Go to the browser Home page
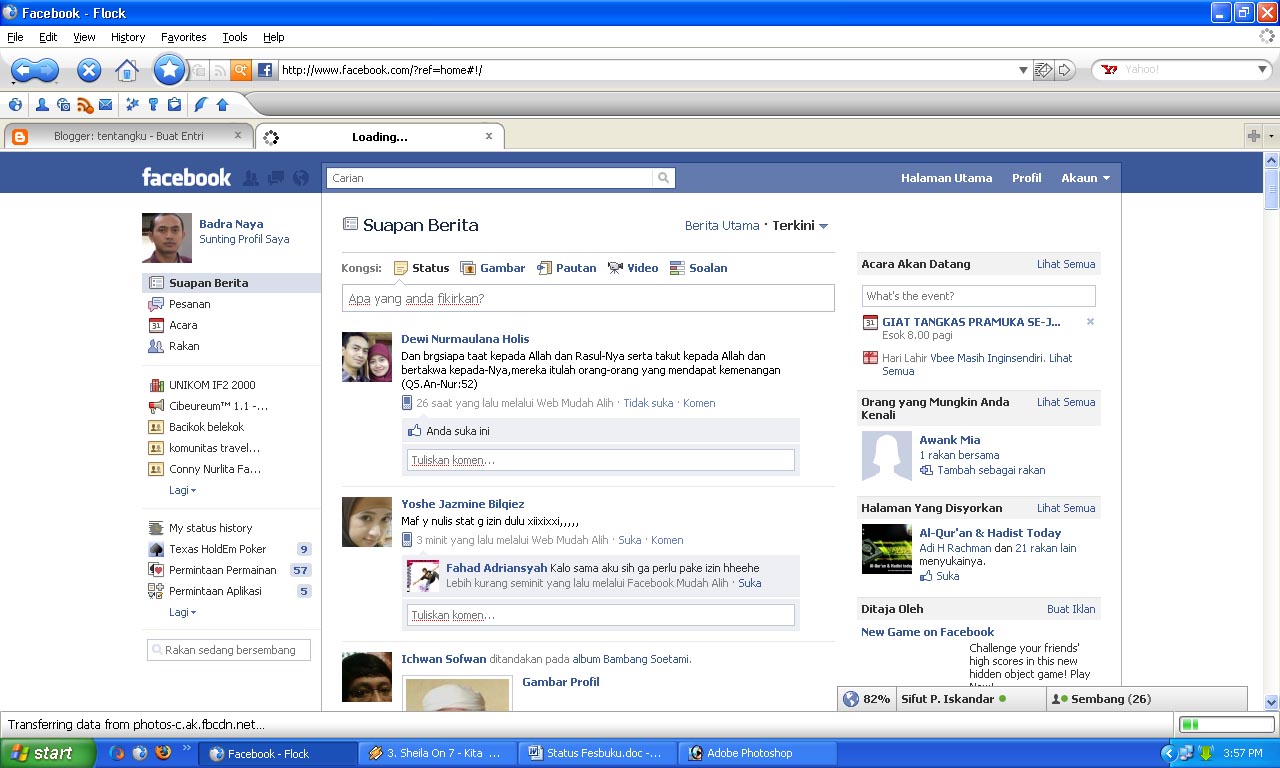Viewport: 1280px width, 768px height. pyautogui.click(x=127, y=70)
